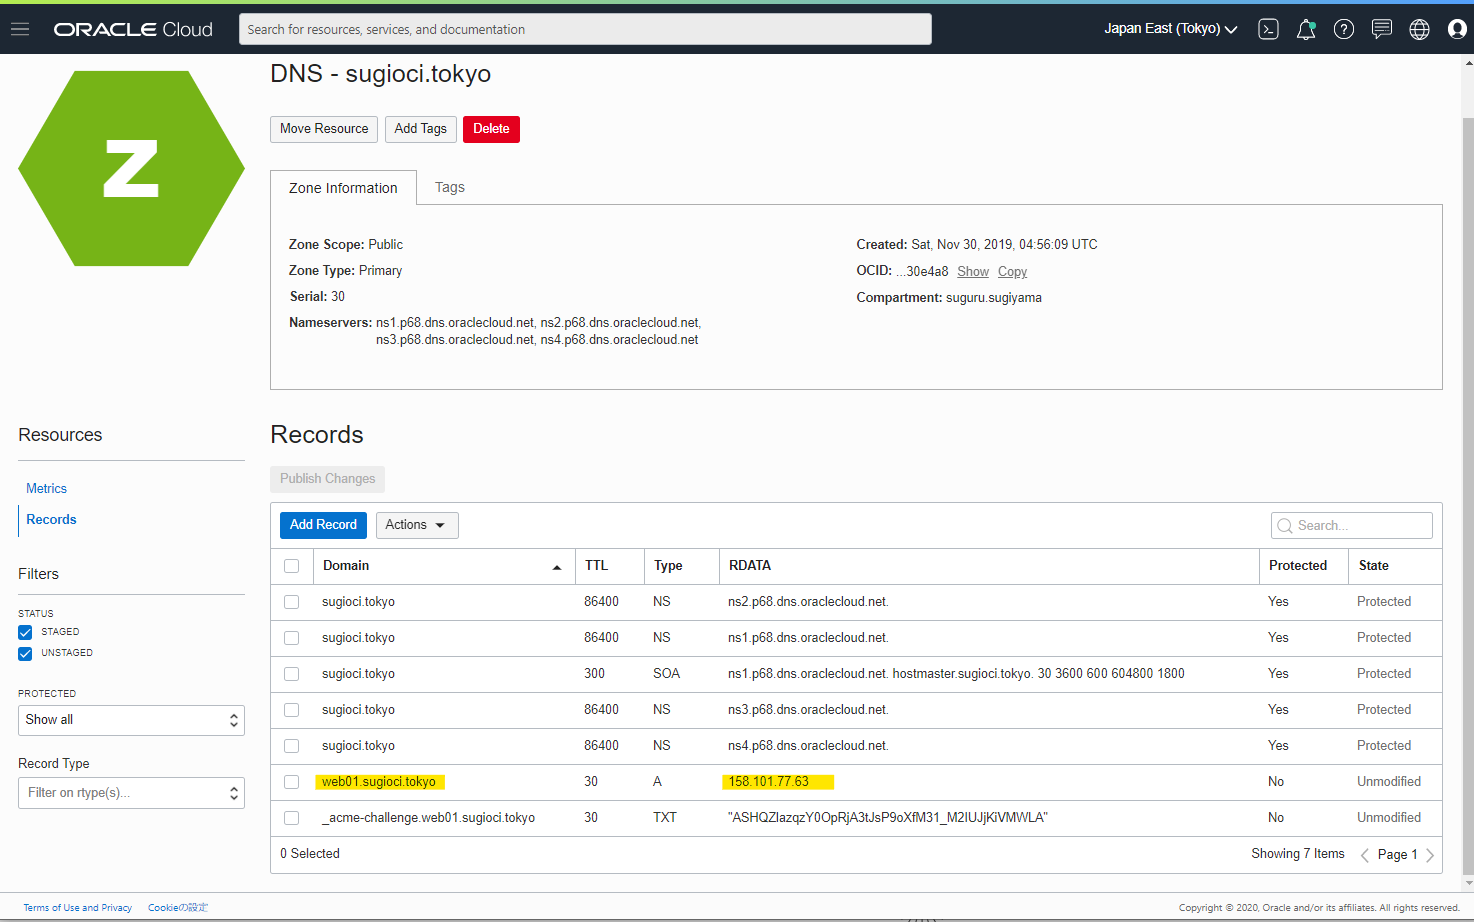Open the Record Type filter dropdown
This screenshot has height=922, width=1474.
tap(131, 793)
